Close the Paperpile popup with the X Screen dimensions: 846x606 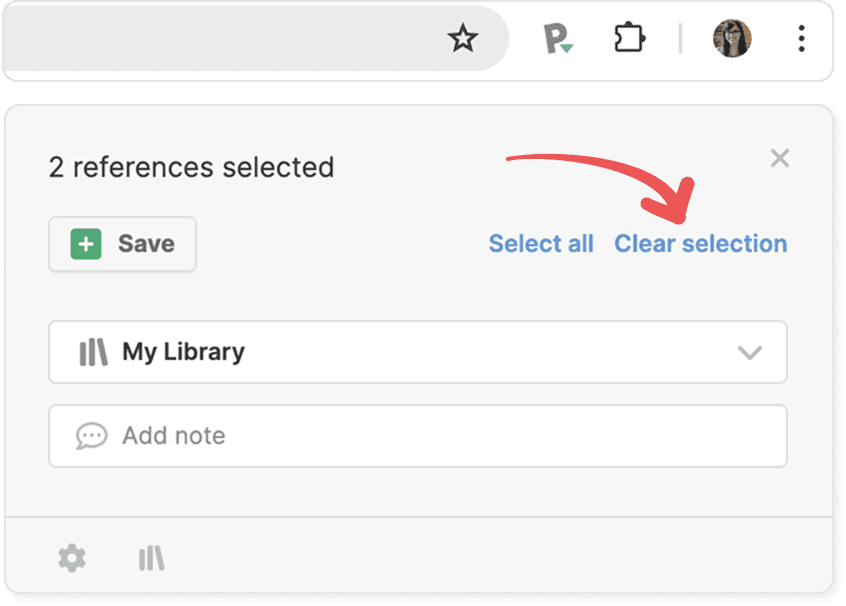[780, 158]
